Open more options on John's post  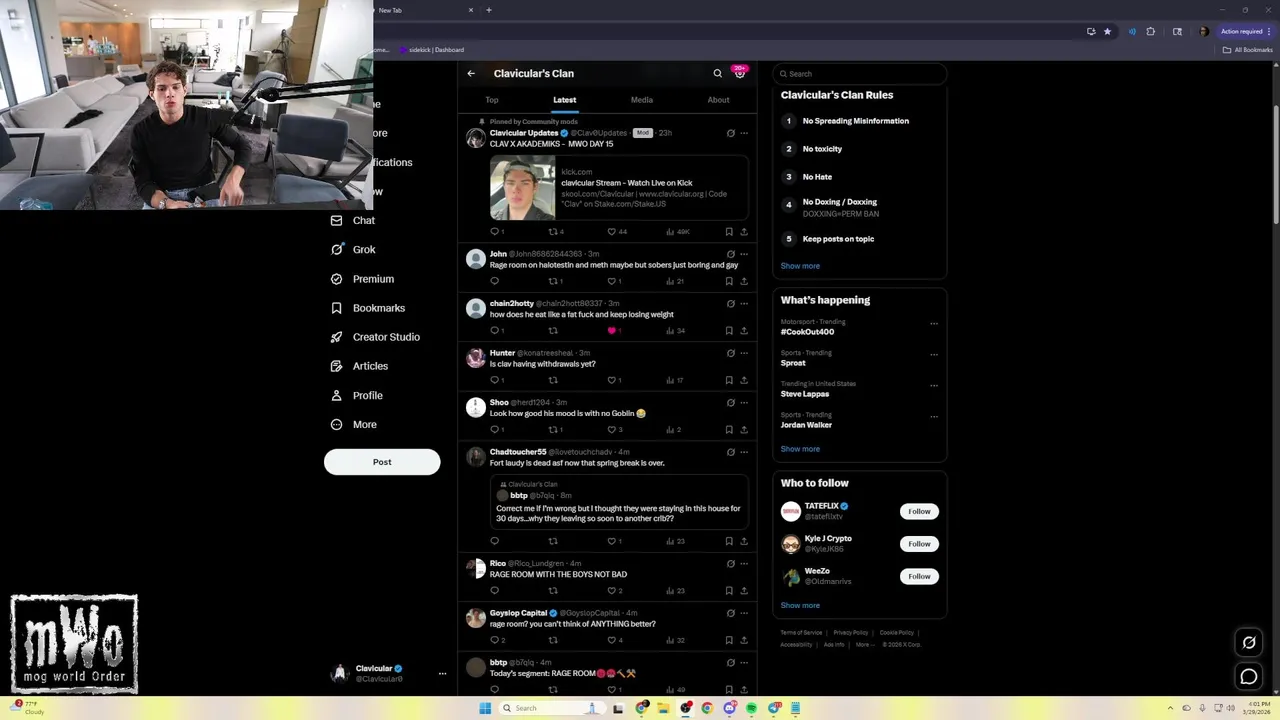pyautogui.click(x=744, y=254)
